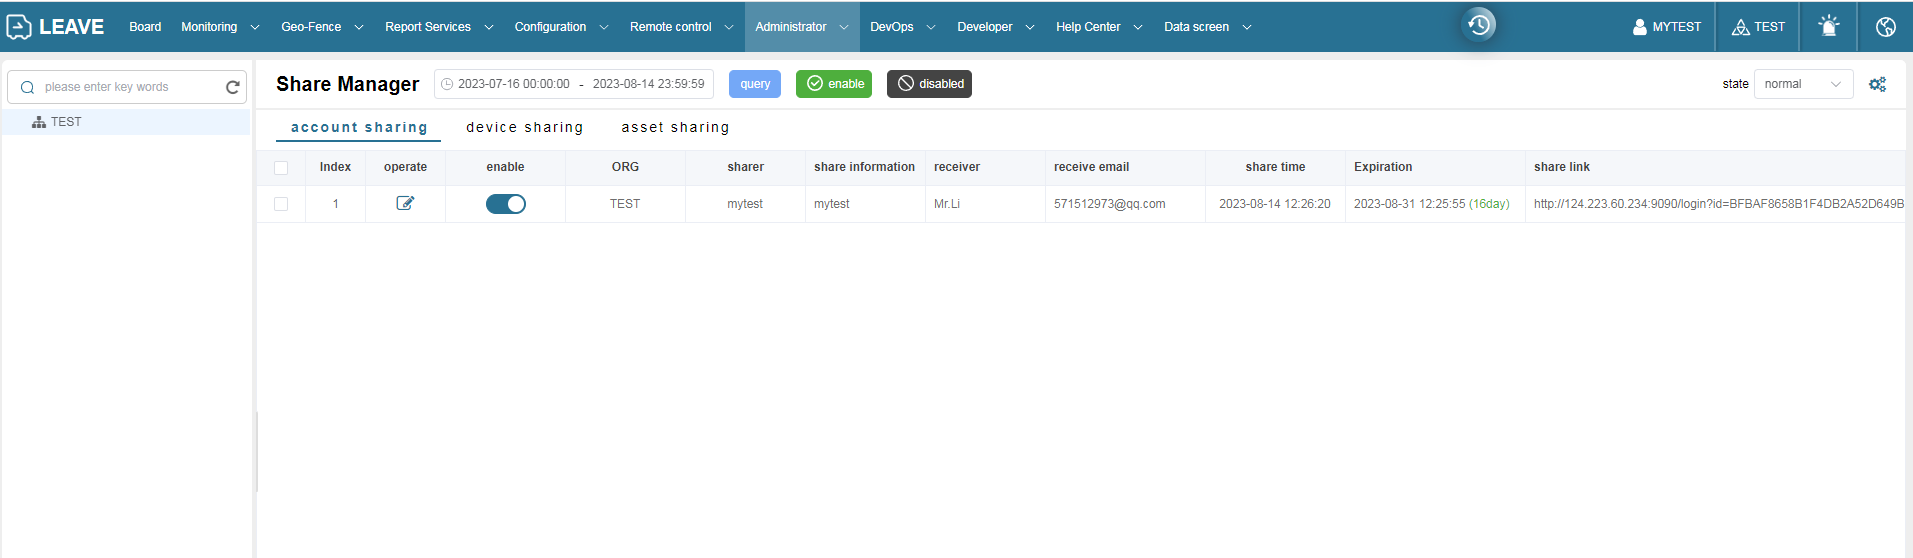Refresh the organization search list

[233, 87]
